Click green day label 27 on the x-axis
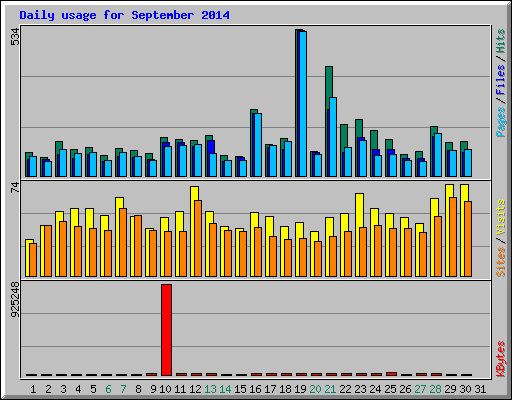 [x=420, y=389]
